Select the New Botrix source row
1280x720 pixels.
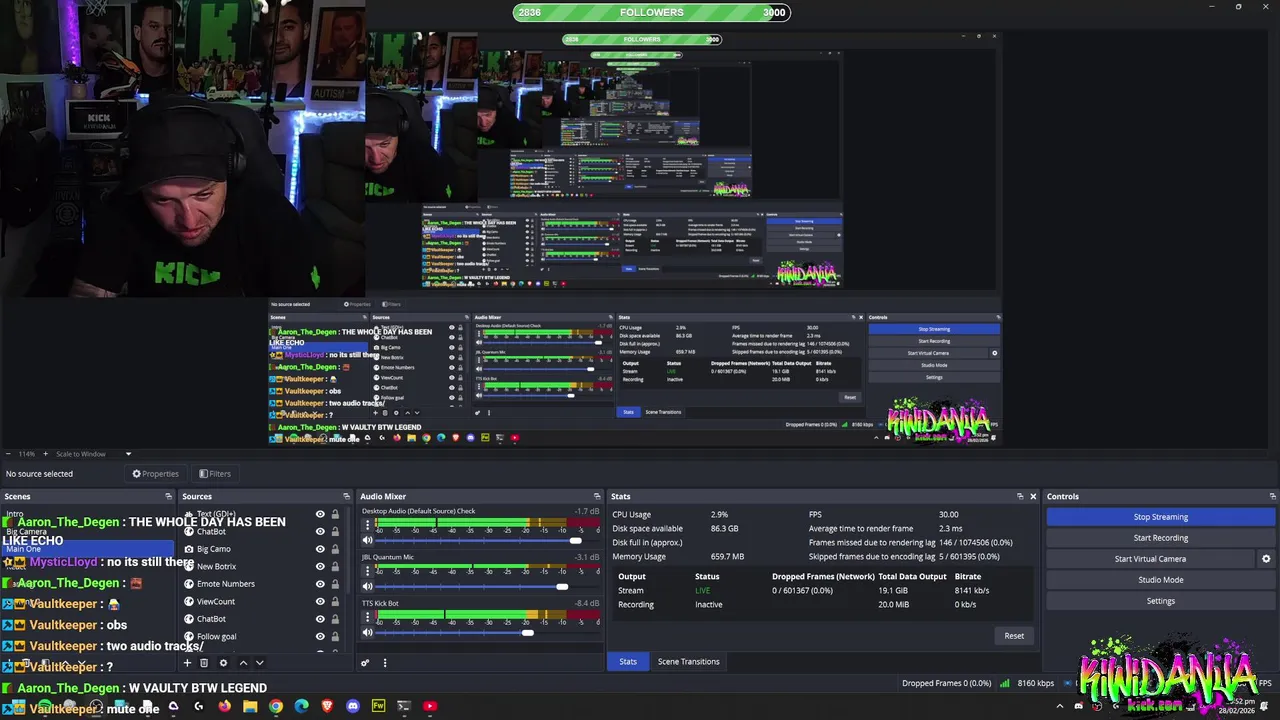tap(262, 566)
